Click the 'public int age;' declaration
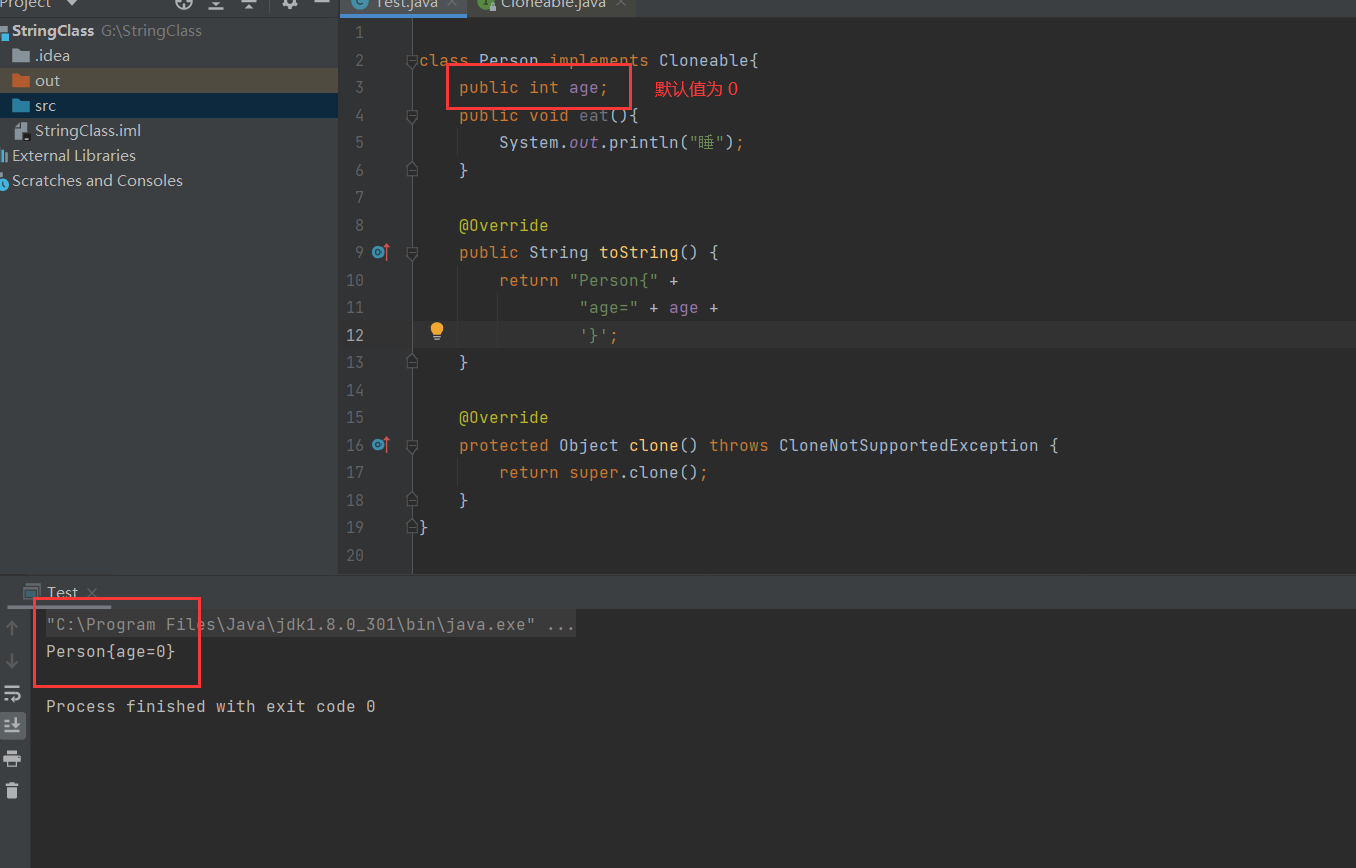 click(533, 88)
